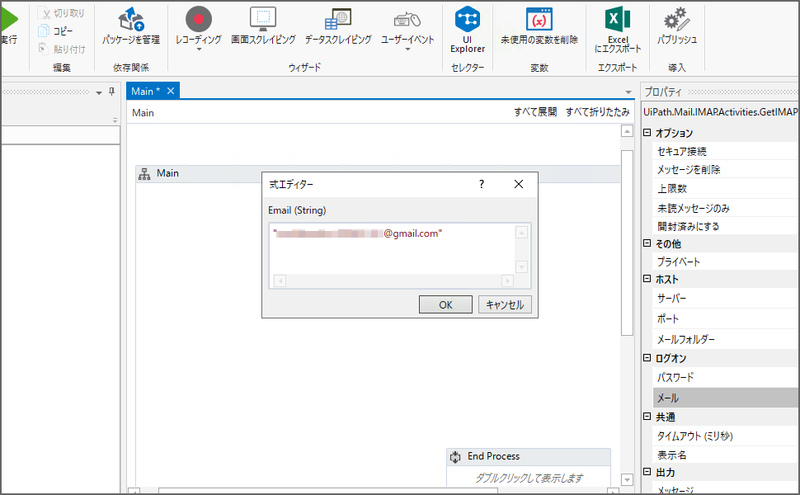Click expression editor scroll up arrow

(521, 233)
